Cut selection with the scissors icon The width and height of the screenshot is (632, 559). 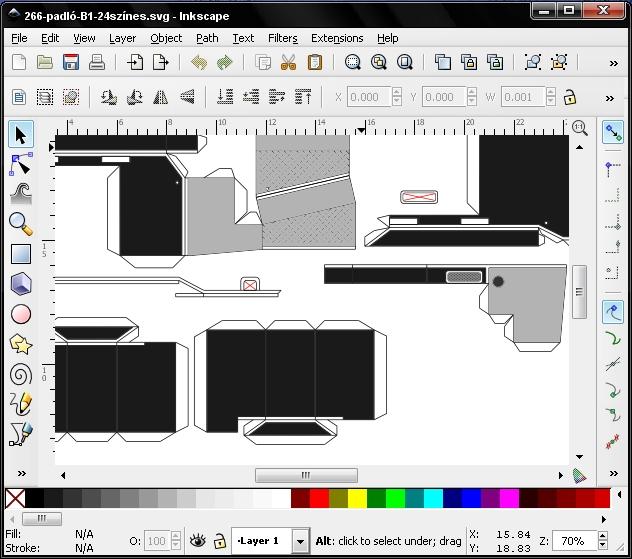coord(289,63)
